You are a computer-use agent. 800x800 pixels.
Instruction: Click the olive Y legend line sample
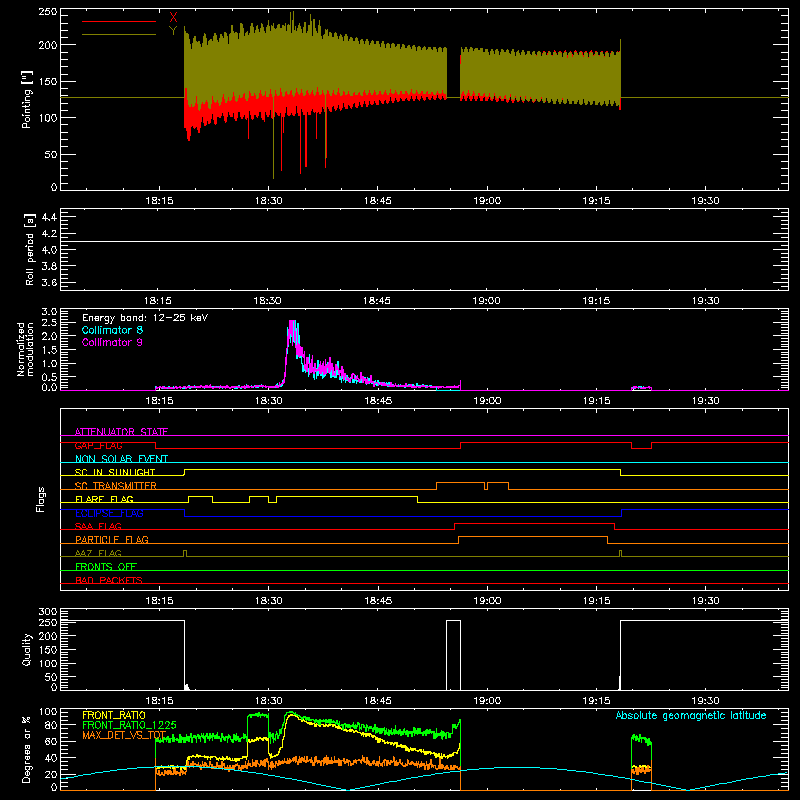click(119, 34)
